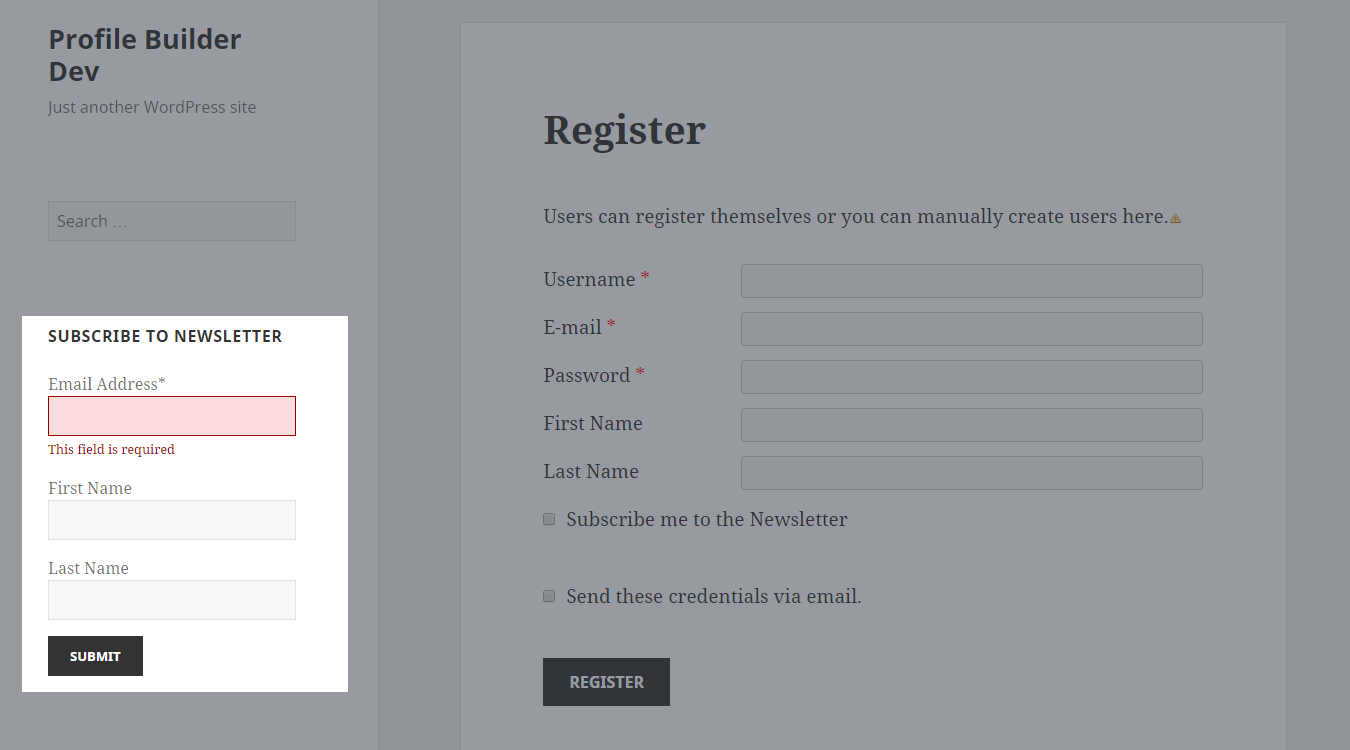
Task: Open the 'Profile Builder Dev' site title link
Action: (144, 55)
